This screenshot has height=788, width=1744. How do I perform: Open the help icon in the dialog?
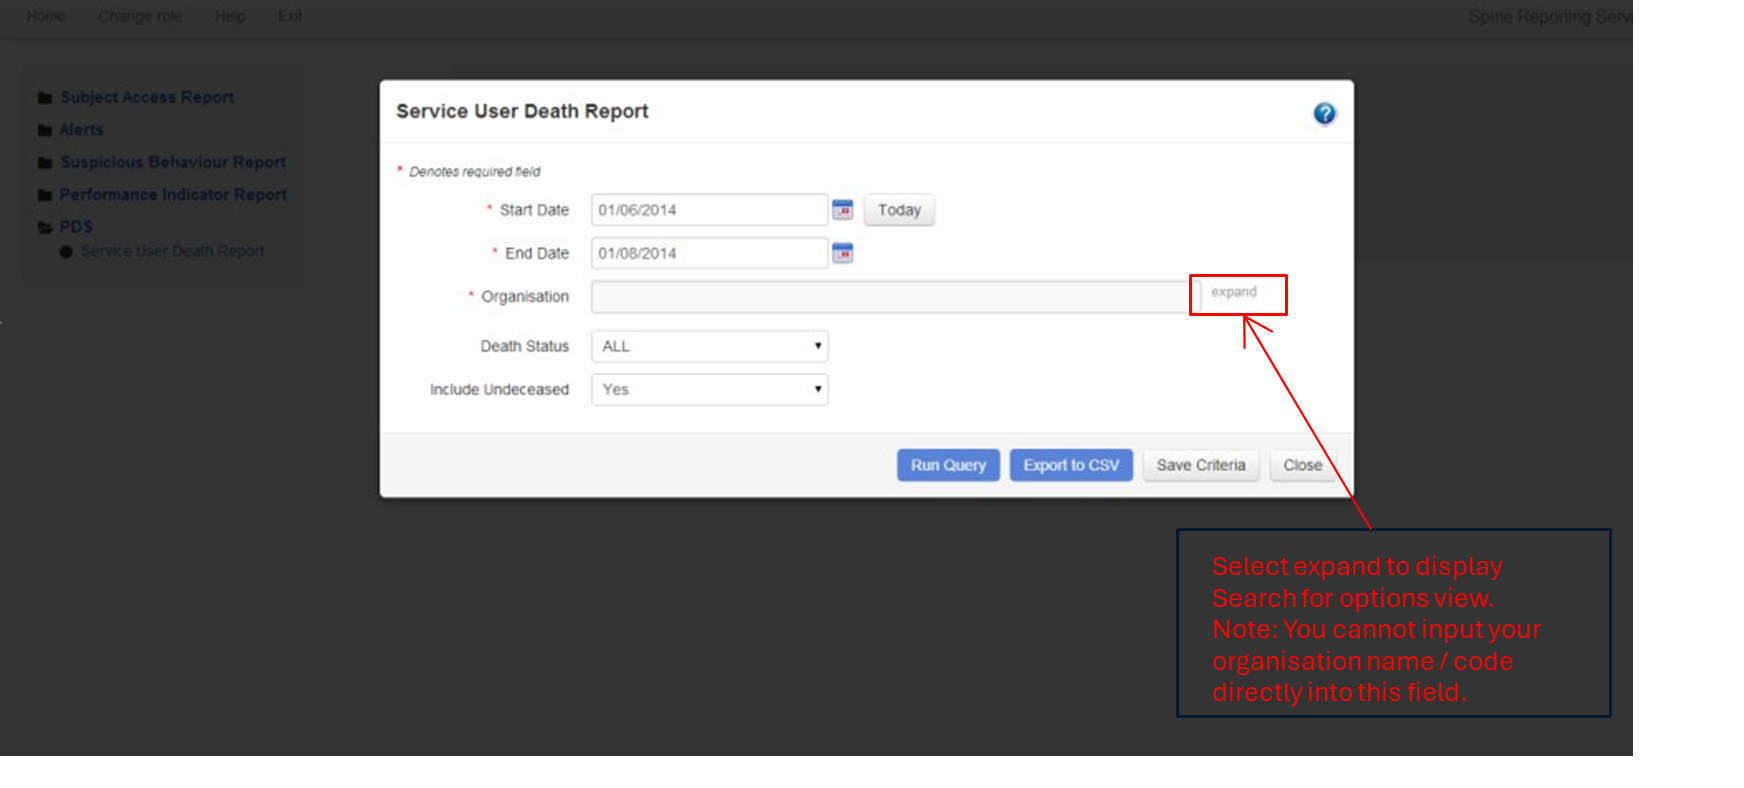(x=1324, y=114)
